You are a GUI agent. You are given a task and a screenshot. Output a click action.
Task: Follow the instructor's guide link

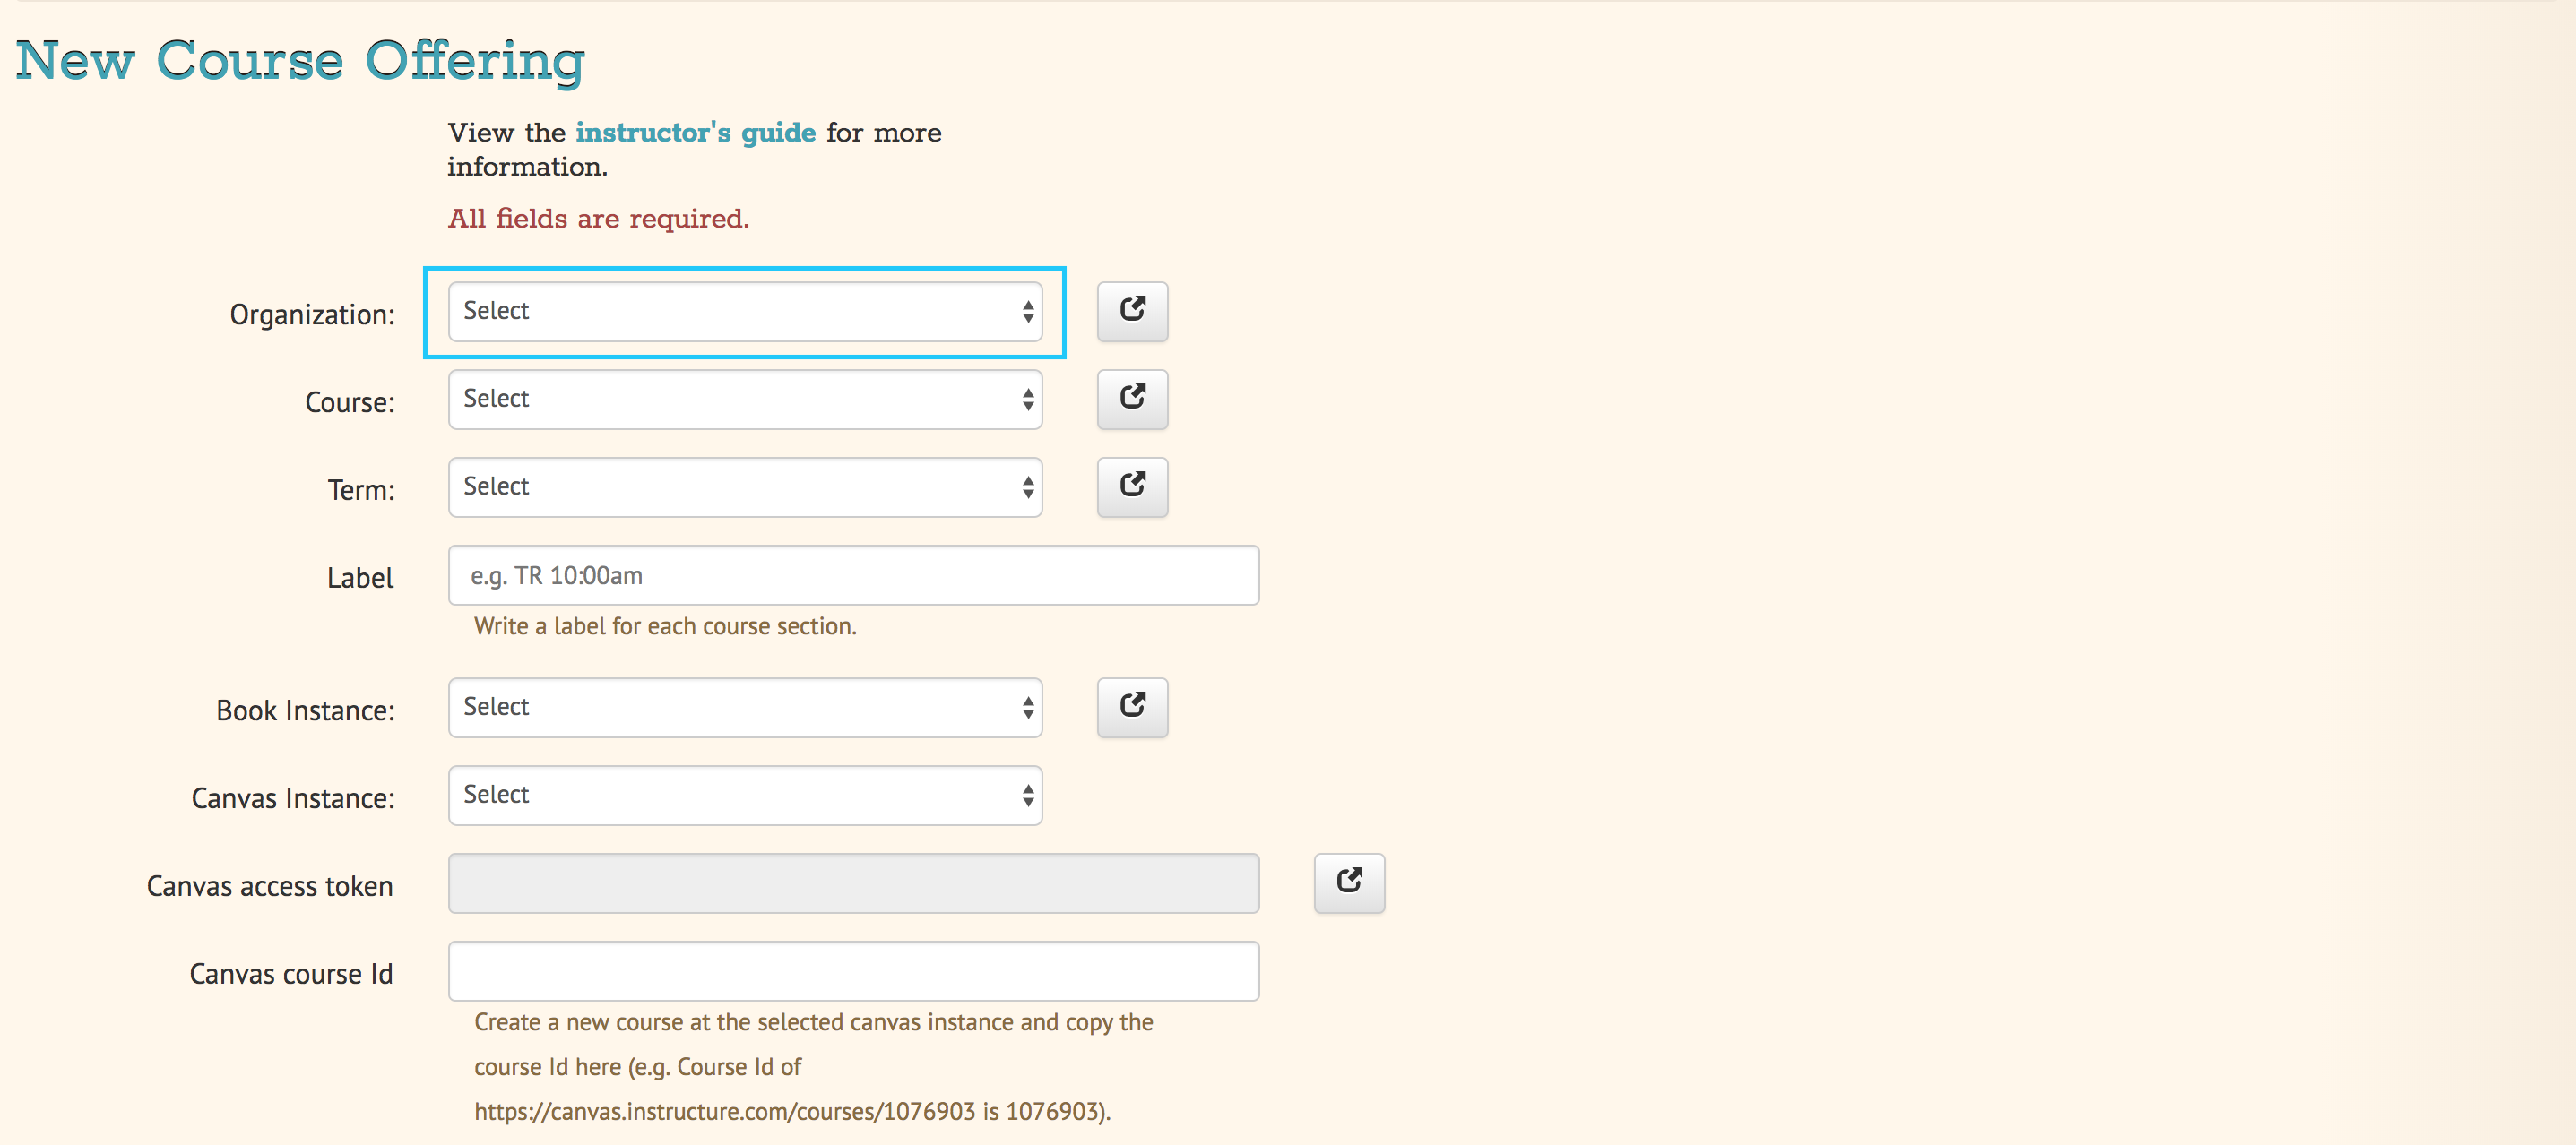click(695, 133)
